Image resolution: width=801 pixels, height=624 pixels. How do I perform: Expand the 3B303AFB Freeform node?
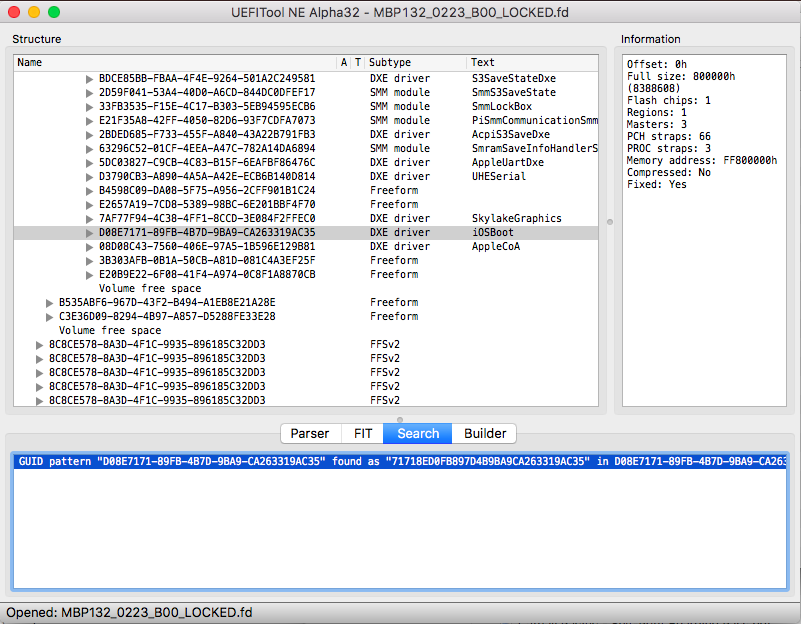click(89, 261)
